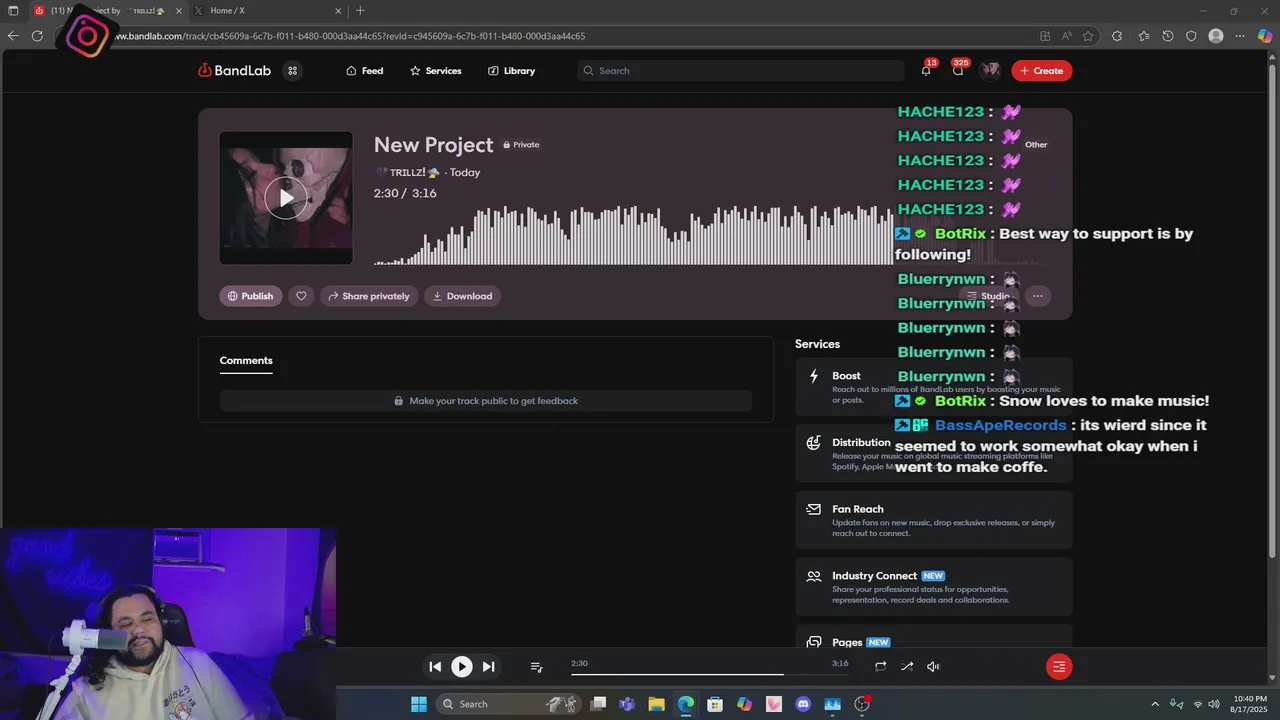Open Edge Copilot icon
Image resolution: width=1280 pixels, height=720 pixels.
[1264, 36]
